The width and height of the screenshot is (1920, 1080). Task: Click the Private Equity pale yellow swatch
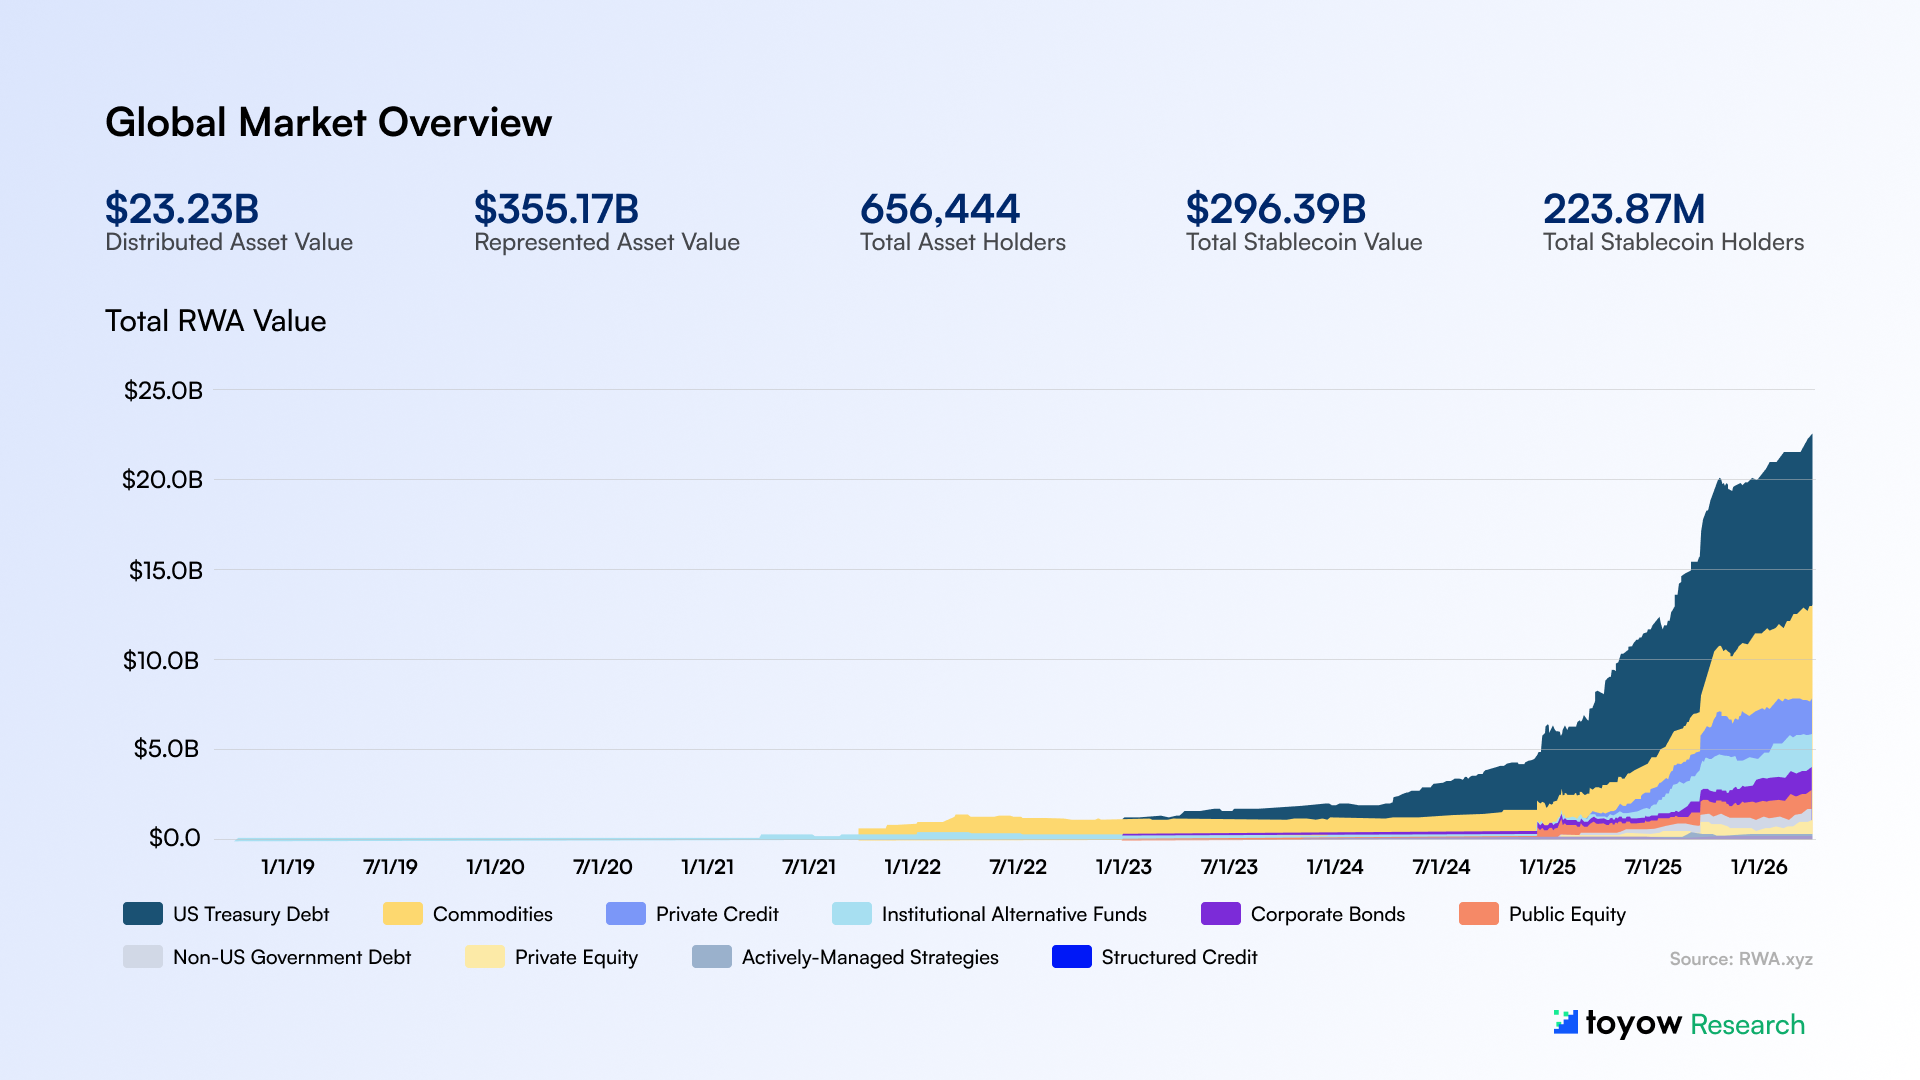click(484, 957)
